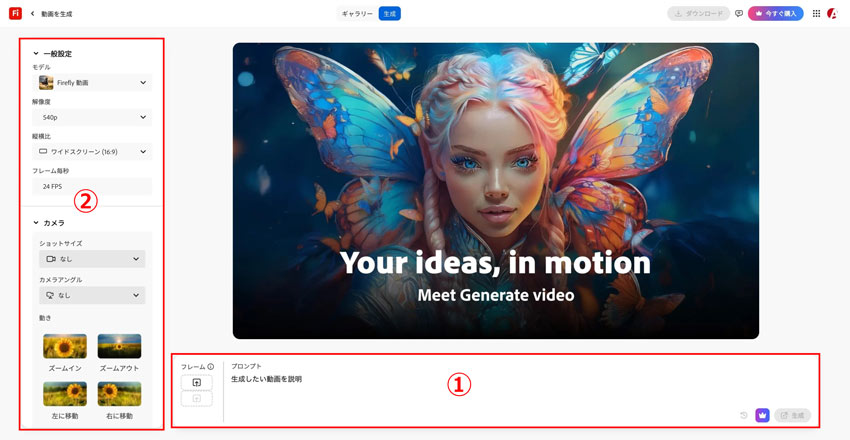The image size is (850, 440).
Task: Click the ダウンロード button
Action: 699,14
